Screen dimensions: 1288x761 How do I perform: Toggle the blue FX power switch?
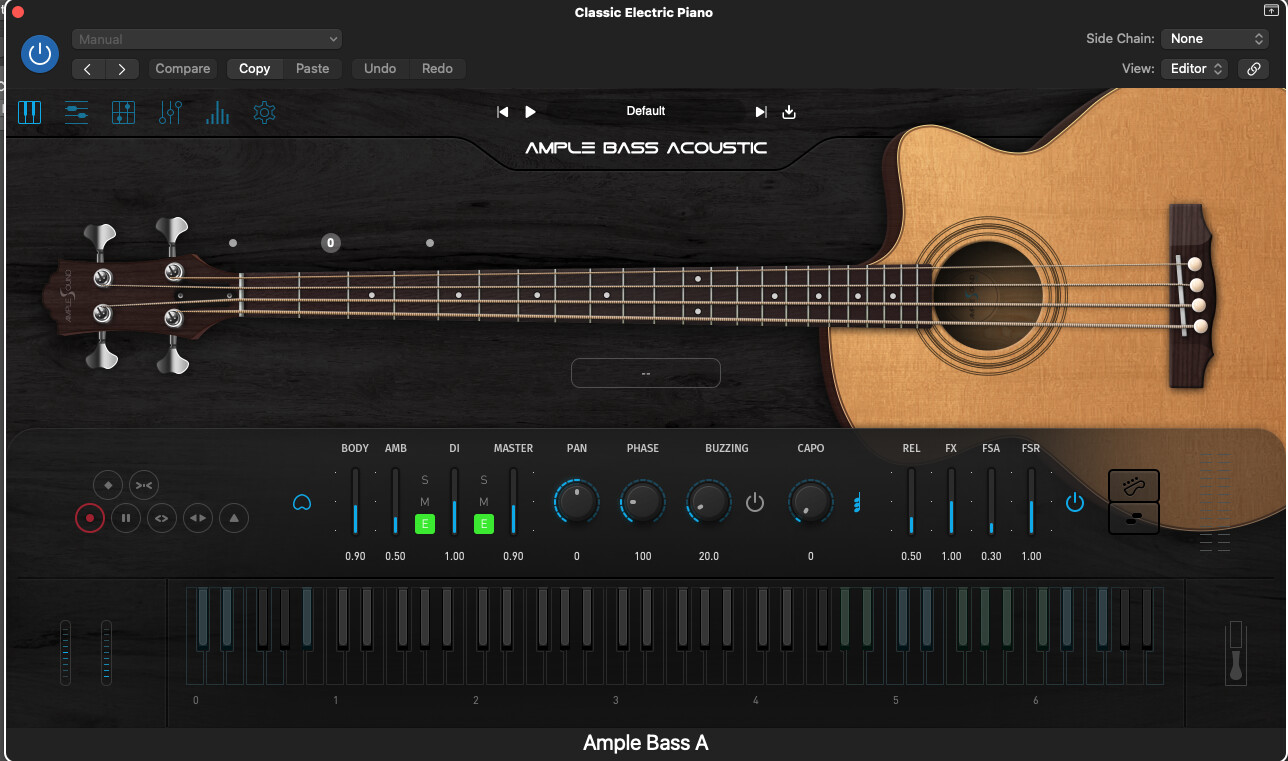[x=1075, y=502]
